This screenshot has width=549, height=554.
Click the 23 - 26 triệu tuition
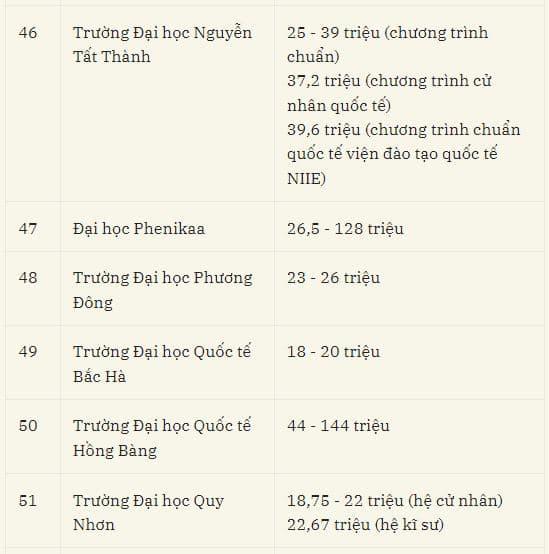pyautogui.click(x=333, y=278)
